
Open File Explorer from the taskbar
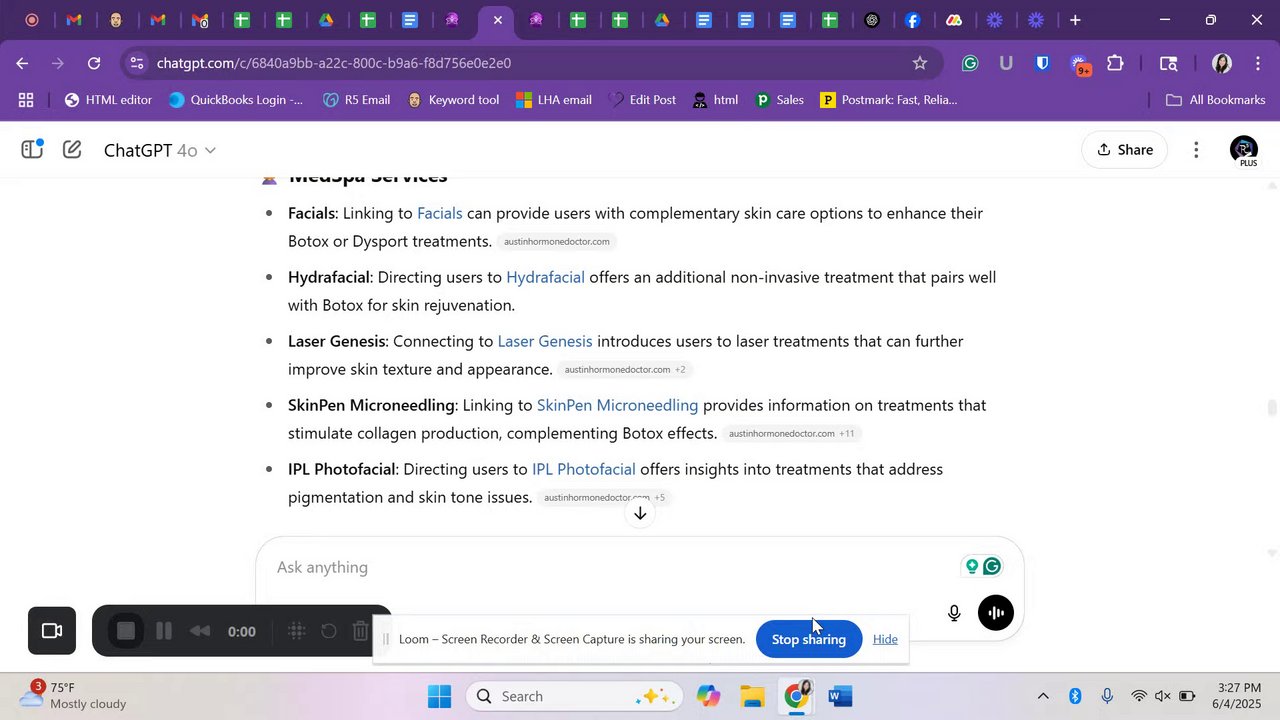[752, 696]
